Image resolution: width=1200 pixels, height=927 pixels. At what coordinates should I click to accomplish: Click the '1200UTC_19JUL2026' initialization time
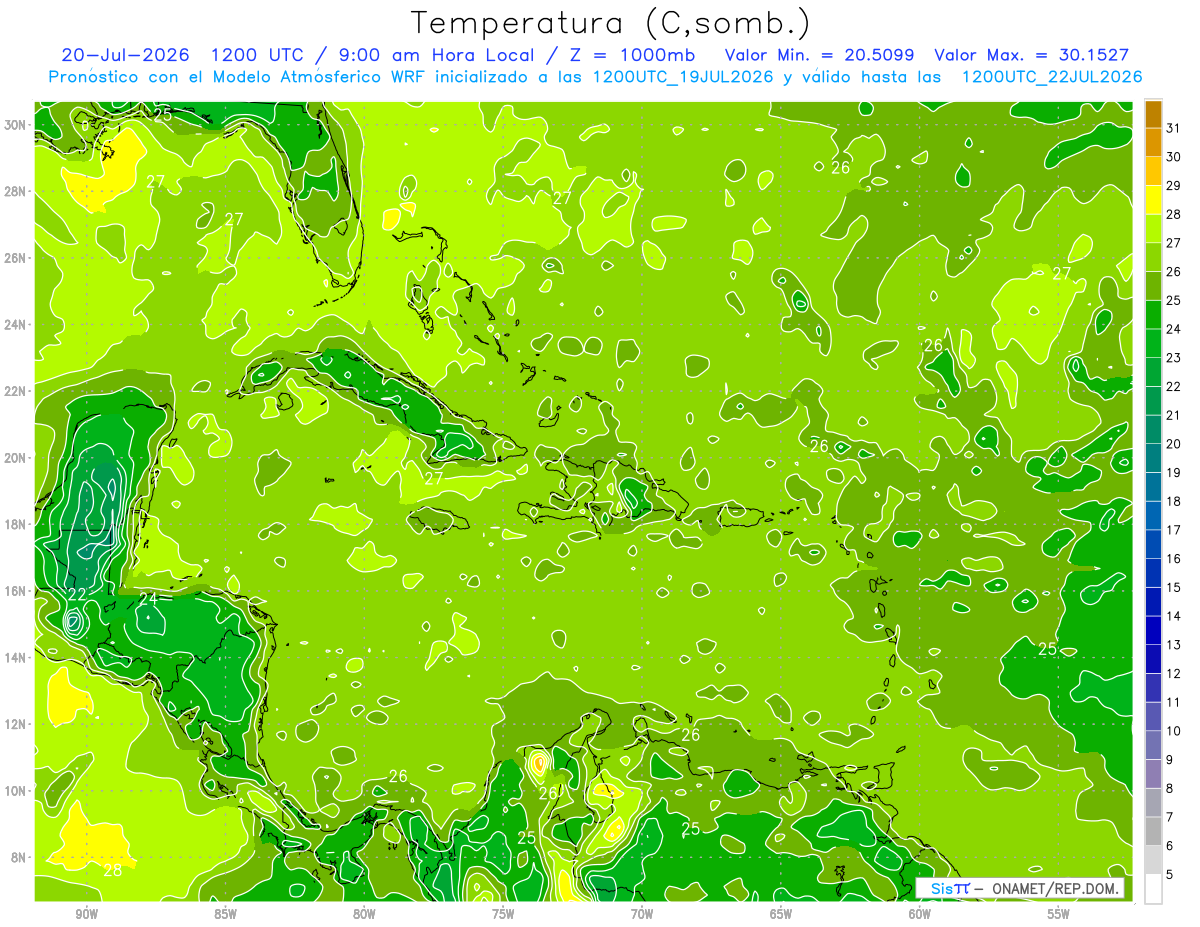[683, 77]
